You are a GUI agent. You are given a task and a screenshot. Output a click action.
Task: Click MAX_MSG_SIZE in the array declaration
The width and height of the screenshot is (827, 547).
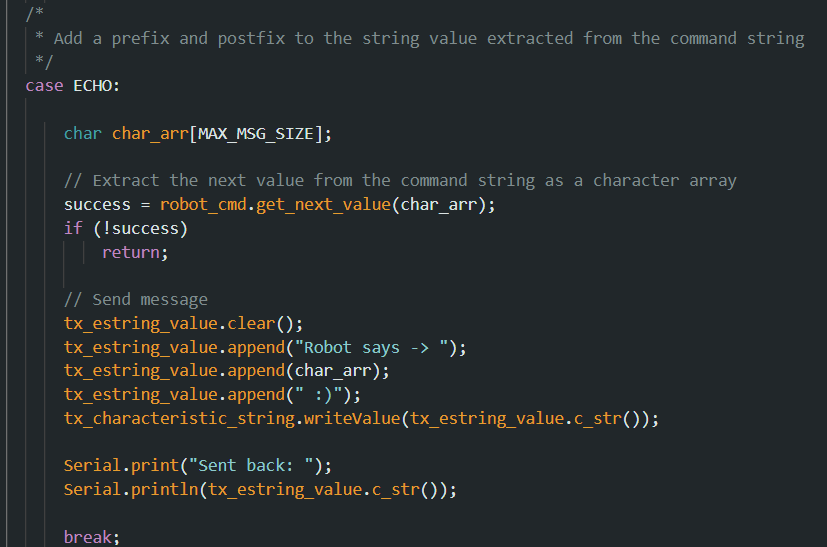coord(256,133)
